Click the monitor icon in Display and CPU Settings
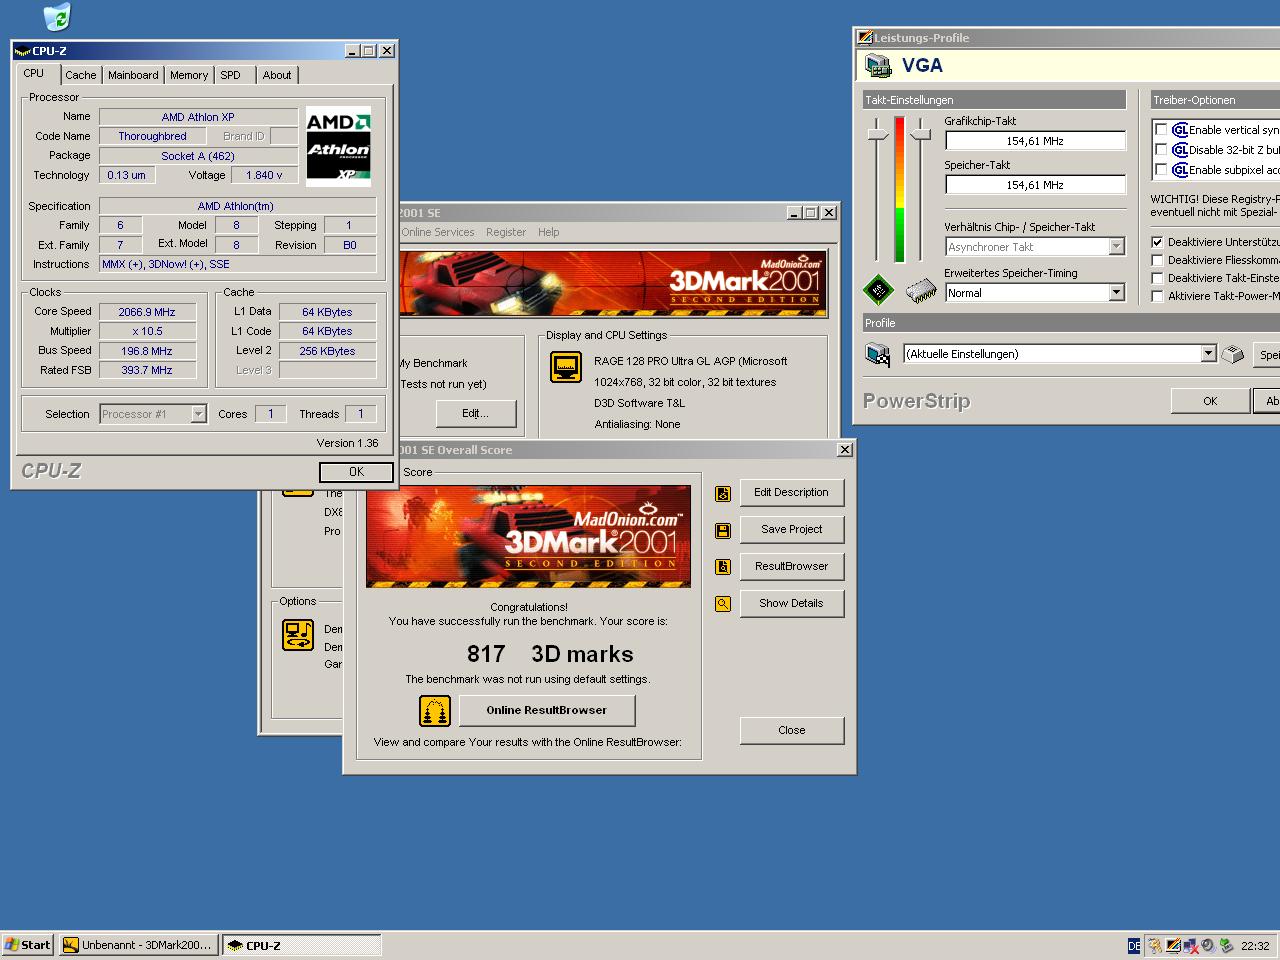The width and height of the screenshot is (1280, 960). pos(566,367)
